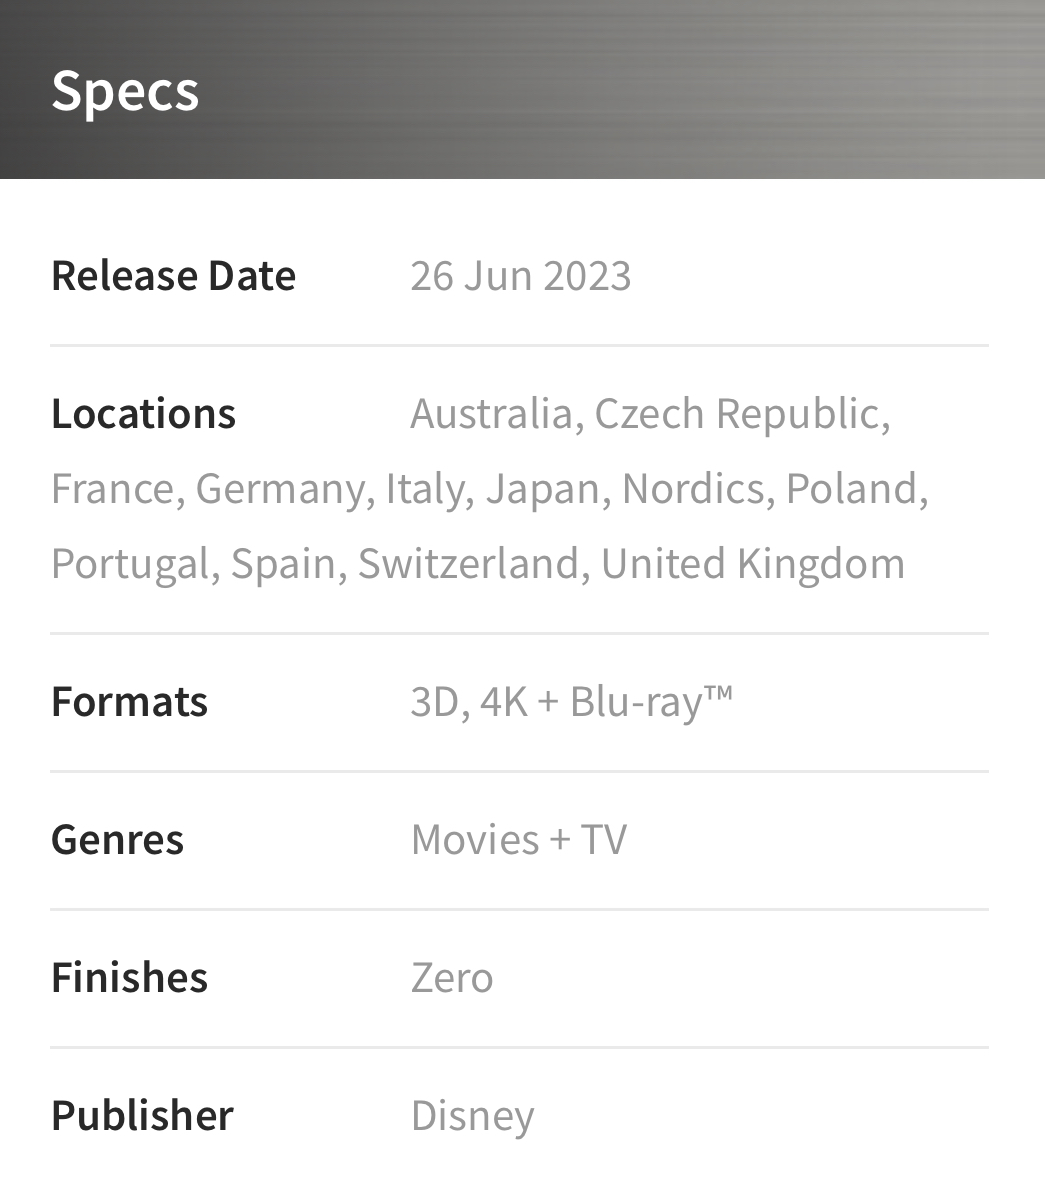
Task: Open the Australia location link
Action: click(x=491, y=414)
